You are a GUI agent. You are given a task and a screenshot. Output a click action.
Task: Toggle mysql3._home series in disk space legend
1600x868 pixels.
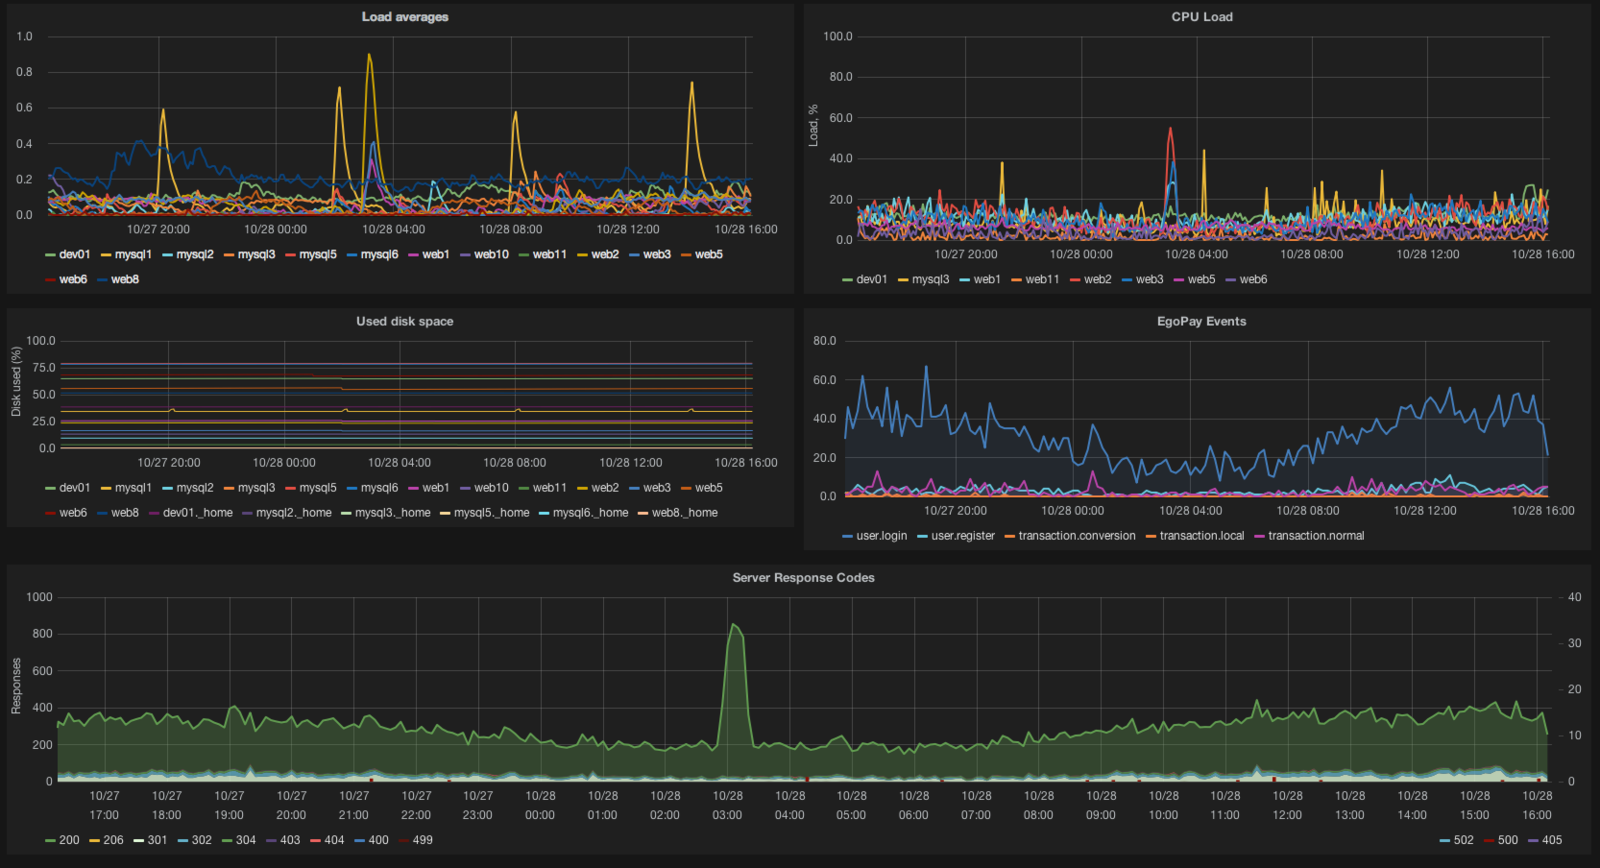coord(392,513)
